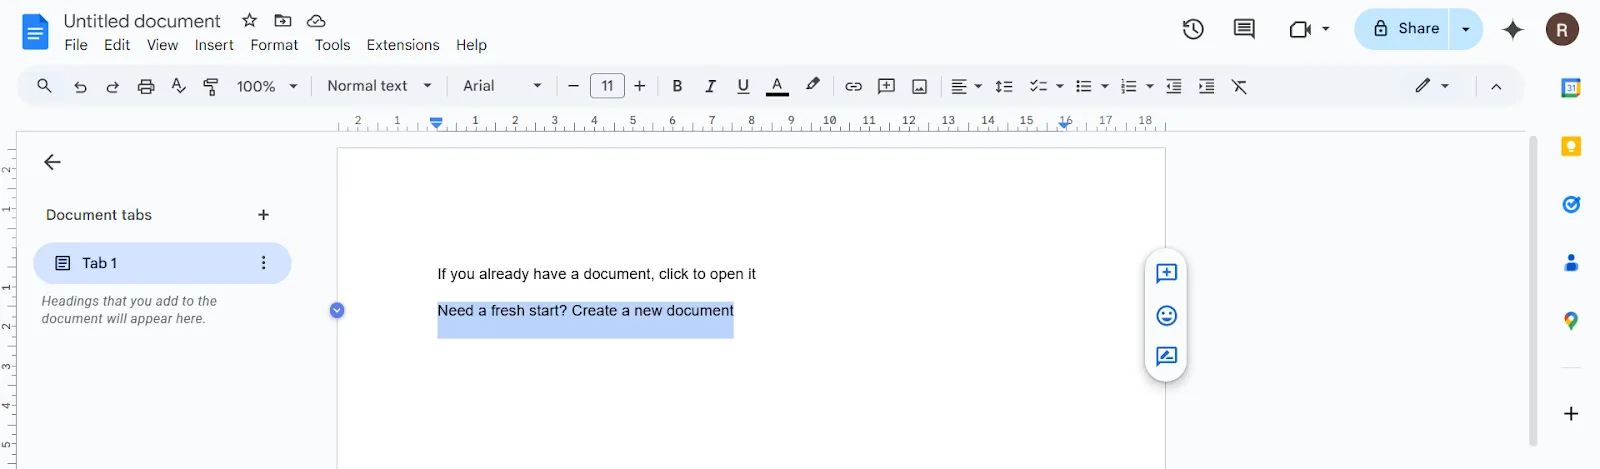Search the menus magnifier icon
The image size is (1600, 469).
coord(44,86)
